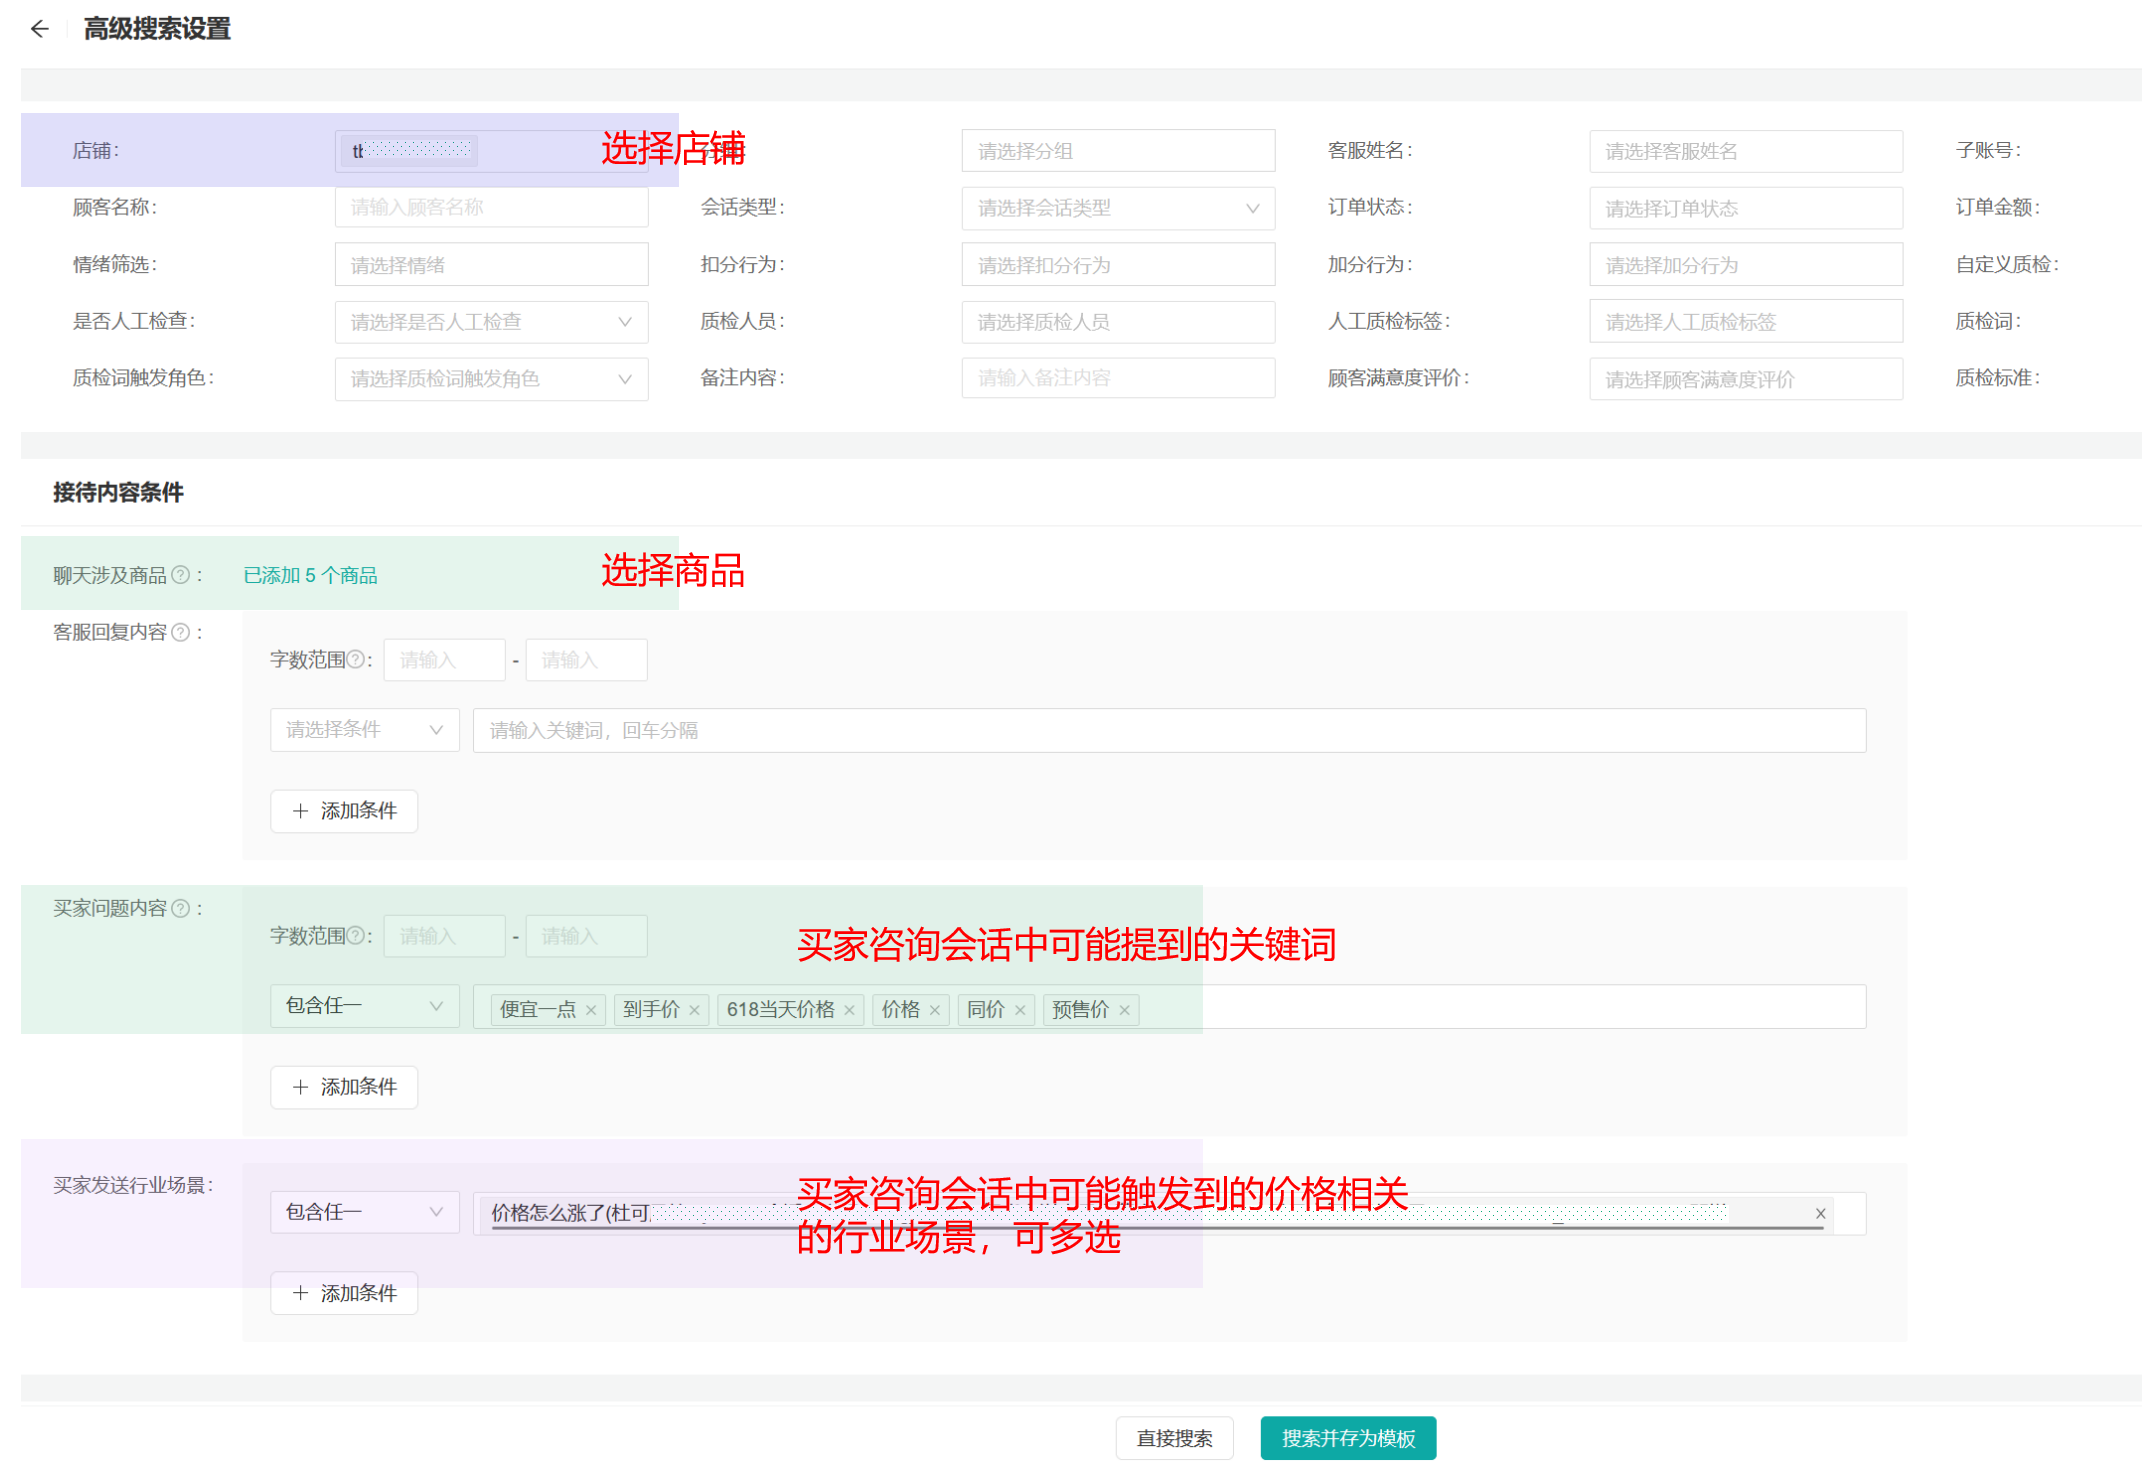
Task: Open the 情绪筛选 selector
Action: [491, 265]
